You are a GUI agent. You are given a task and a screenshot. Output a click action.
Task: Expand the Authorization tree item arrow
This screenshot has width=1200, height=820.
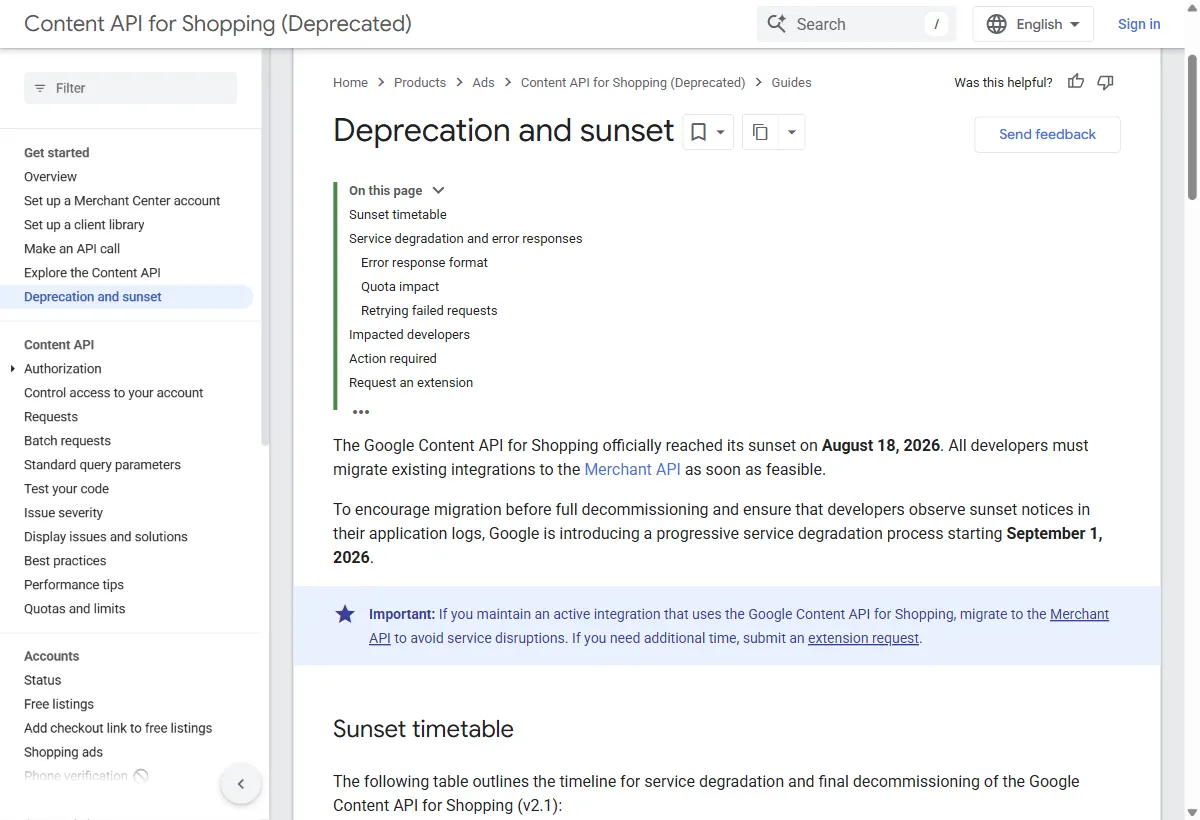(12, 369)
